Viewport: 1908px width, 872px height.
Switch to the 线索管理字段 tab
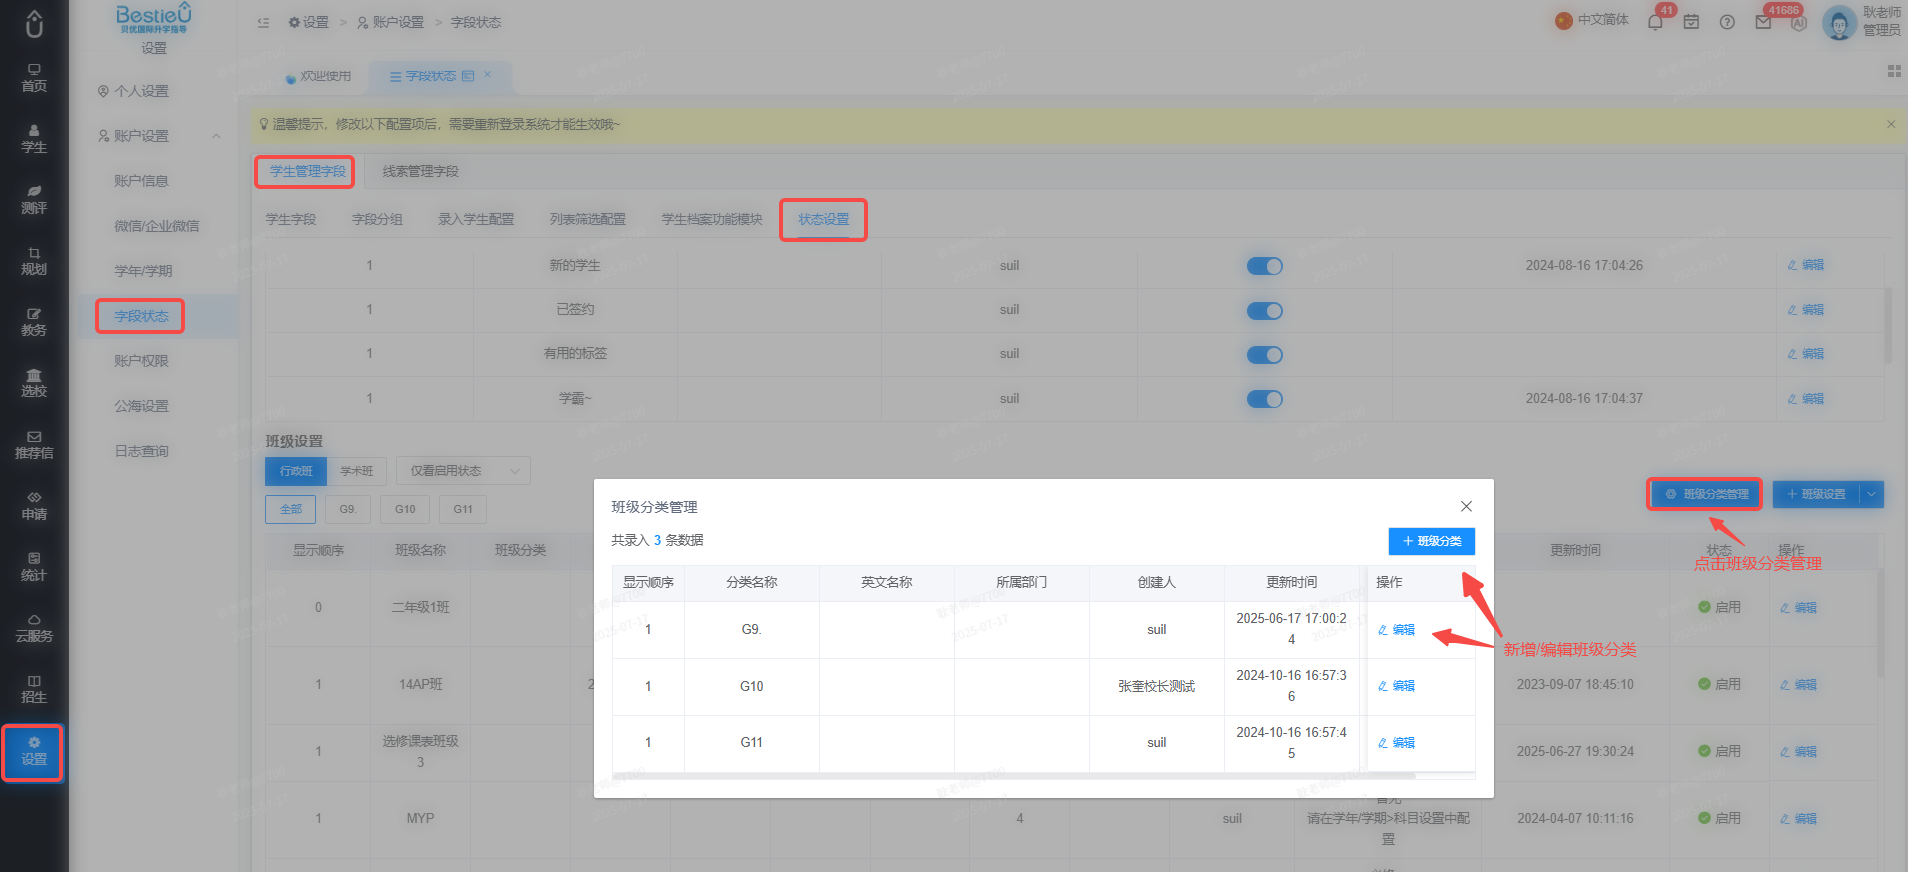[421, 172]
